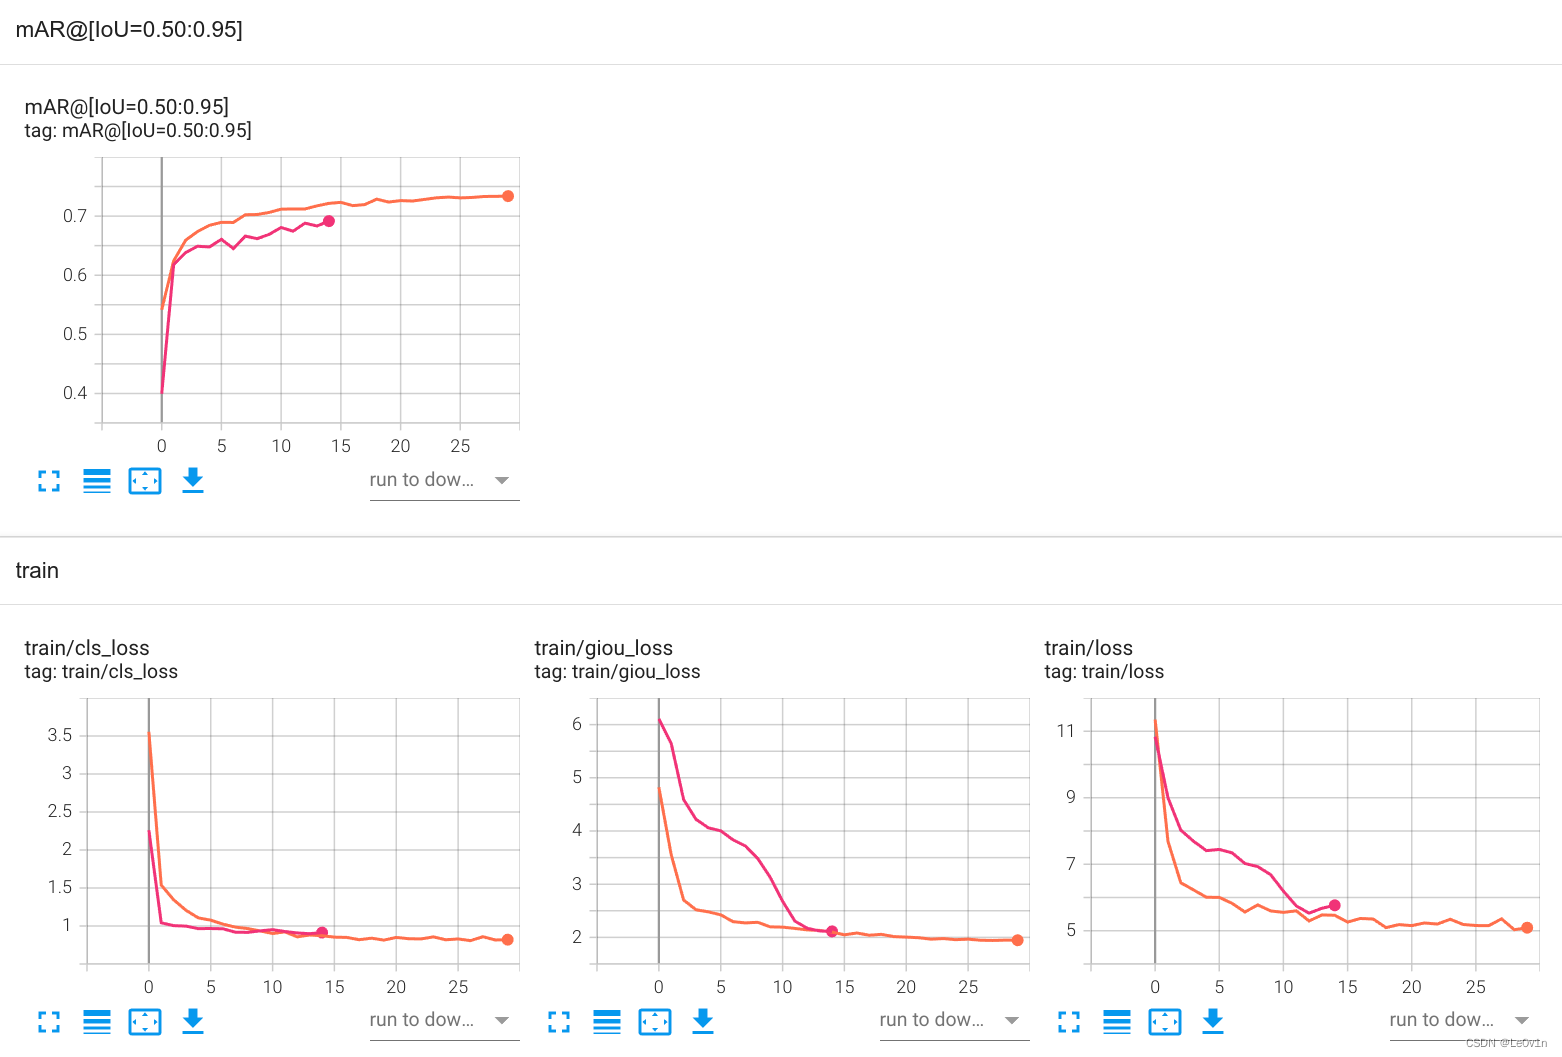Download the train/giou_loss chart
This screenshot has height=1057, width=1562.
[703, 1021]
